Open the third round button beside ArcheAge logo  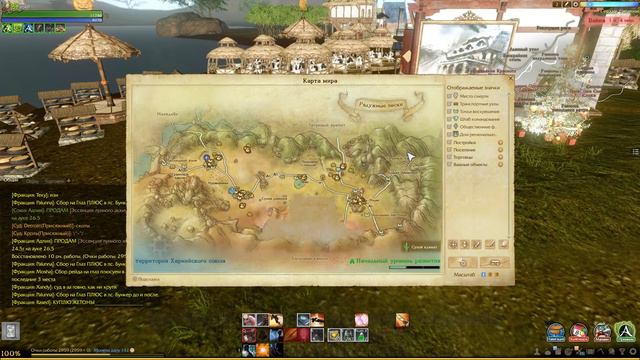pos(602,332)
